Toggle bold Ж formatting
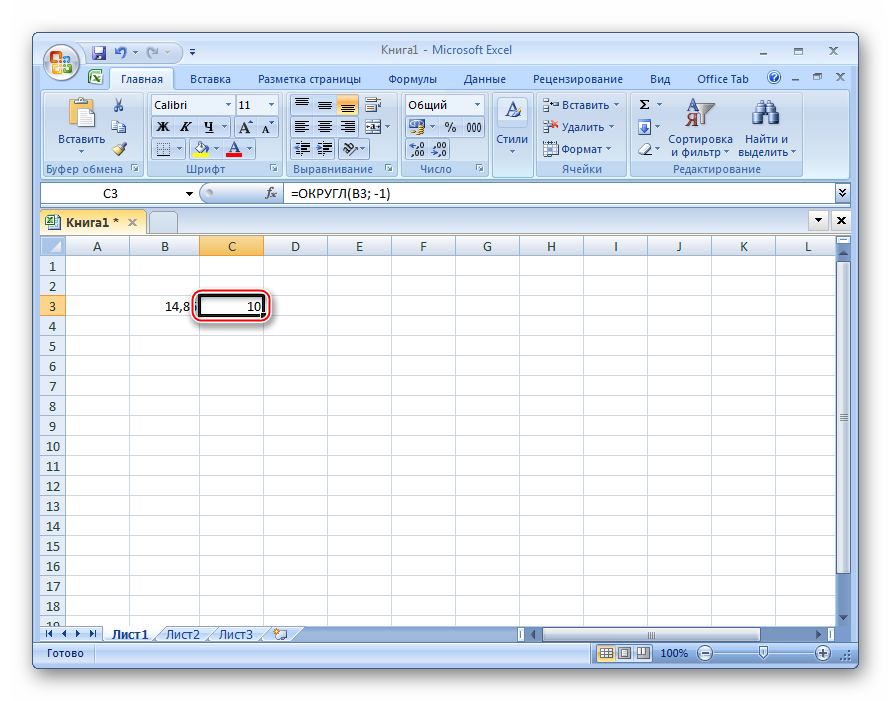The height and width of the screenshot is (701, 891). tap(163, 127)
